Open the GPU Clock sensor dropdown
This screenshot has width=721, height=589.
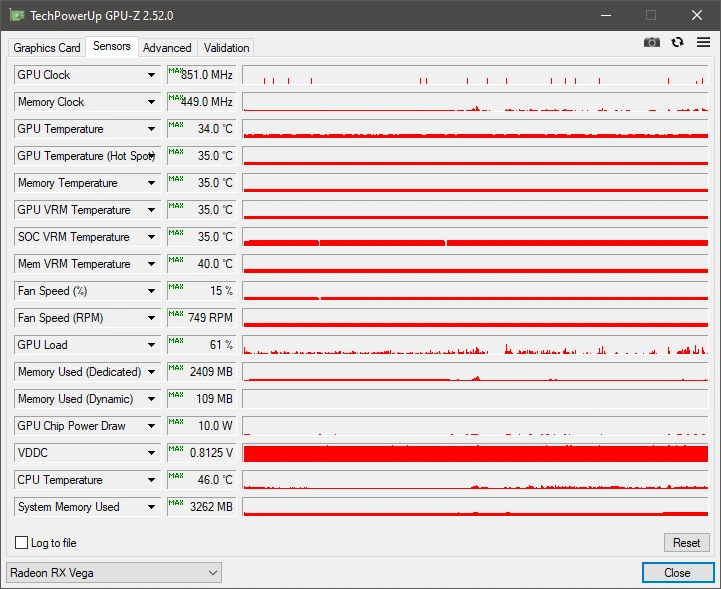click(x=87, y=74)
